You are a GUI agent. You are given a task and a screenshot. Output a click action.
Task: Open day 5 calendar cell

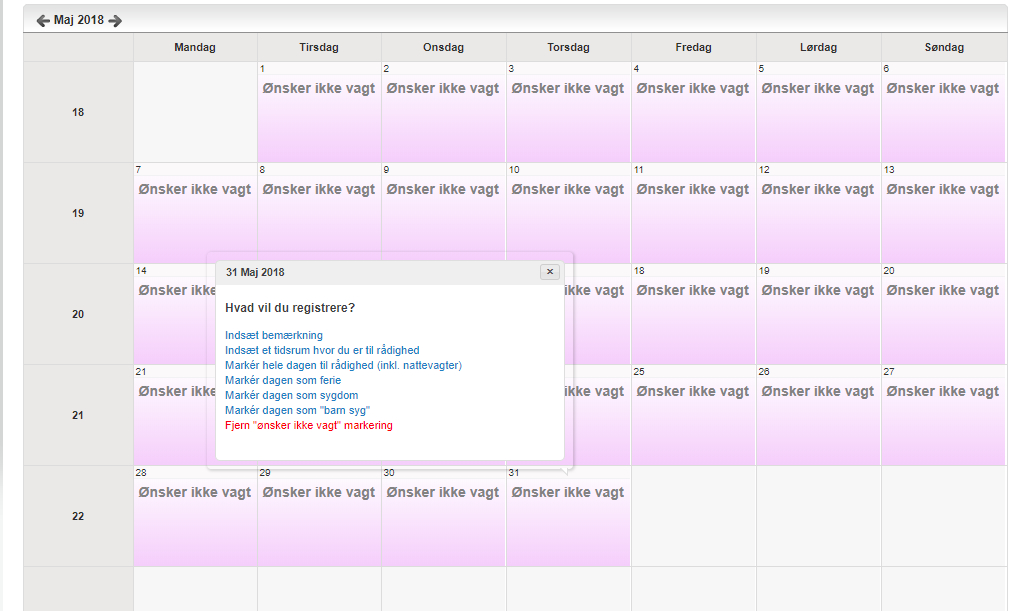tap(819, 112)
